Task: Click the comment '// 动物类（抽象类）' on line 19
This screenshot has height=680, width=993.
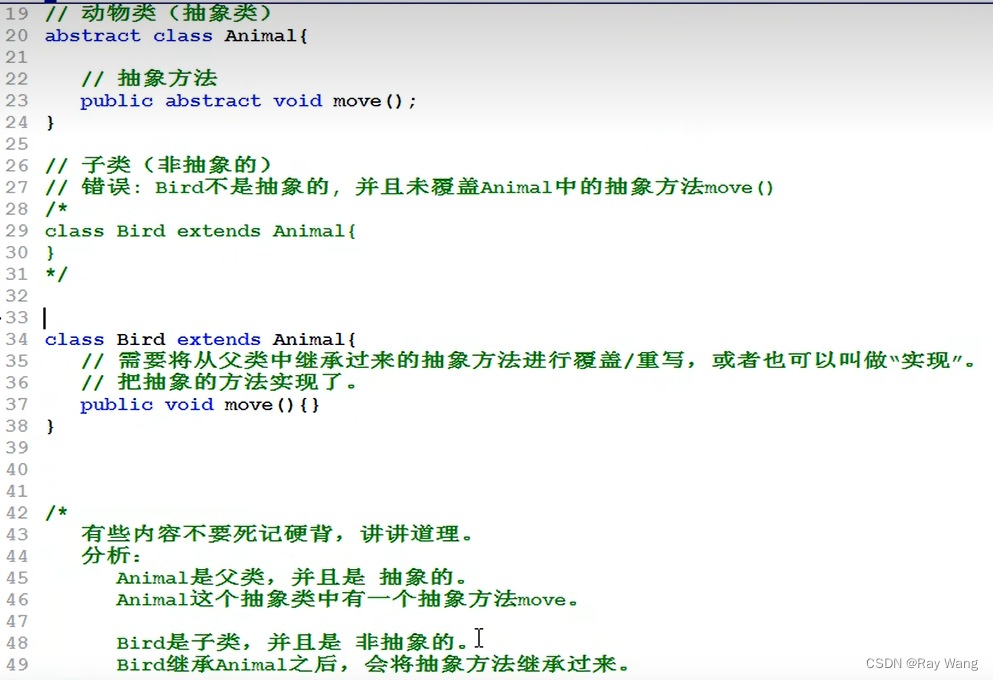Action: [x=158, y=13]
